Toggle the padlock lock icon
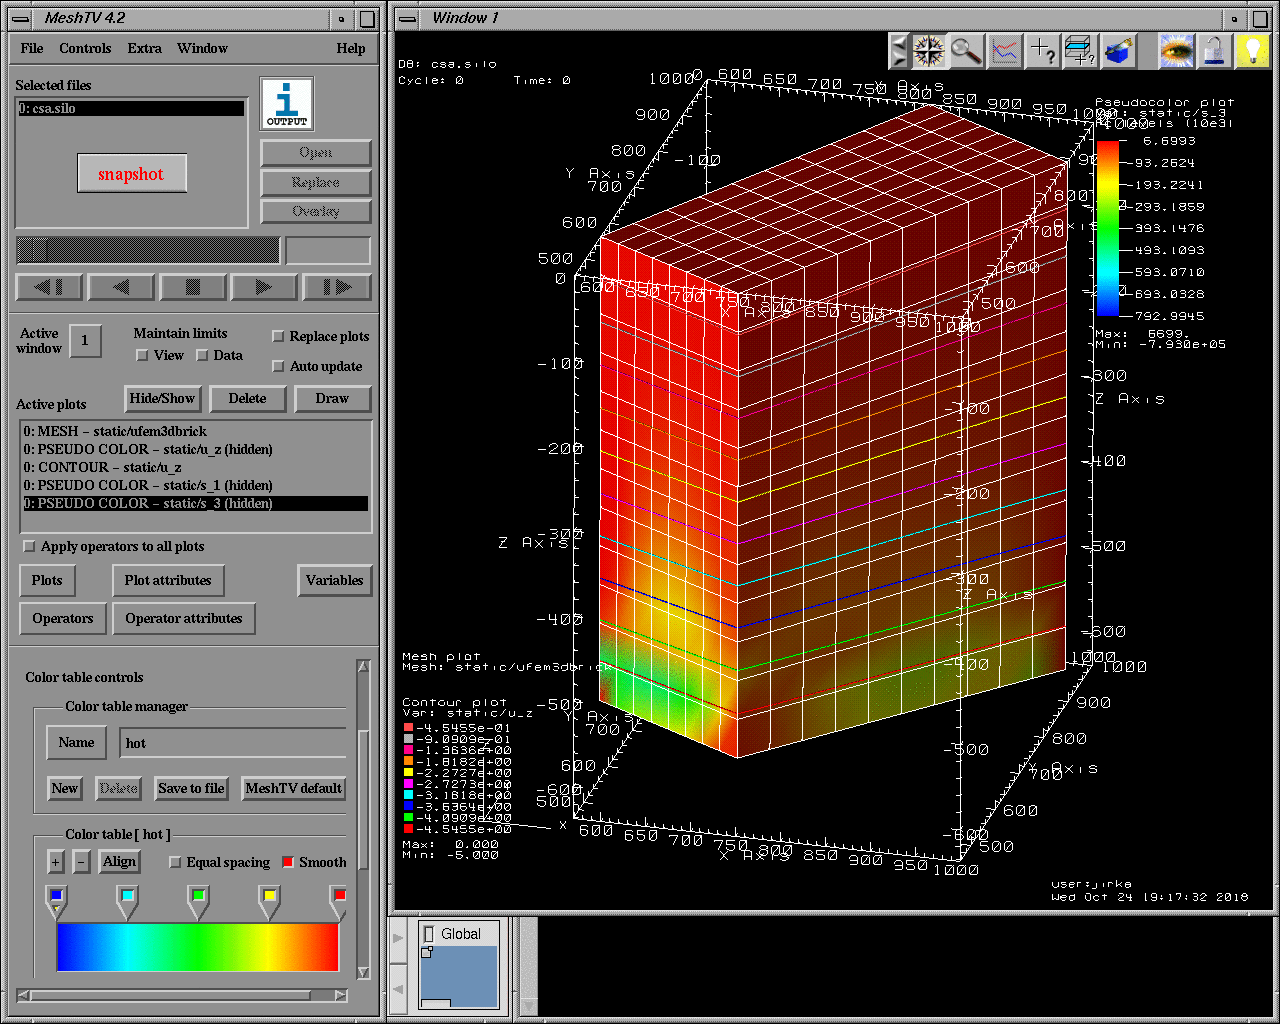 click(1214, 51)
